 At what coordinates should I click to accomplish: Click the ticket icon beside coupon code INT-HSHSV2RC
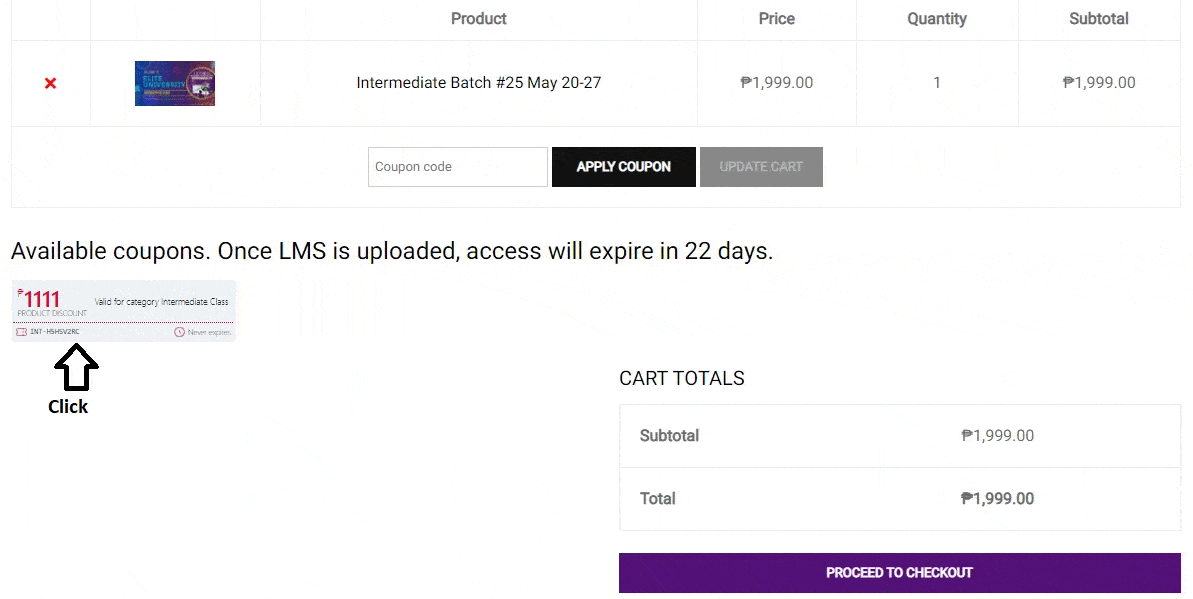coord(21,332)
